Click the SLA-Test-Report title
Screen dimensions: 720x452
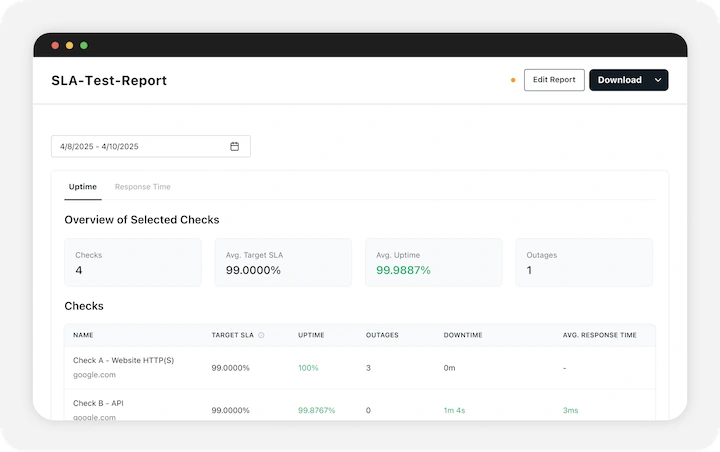click(109, 80)
